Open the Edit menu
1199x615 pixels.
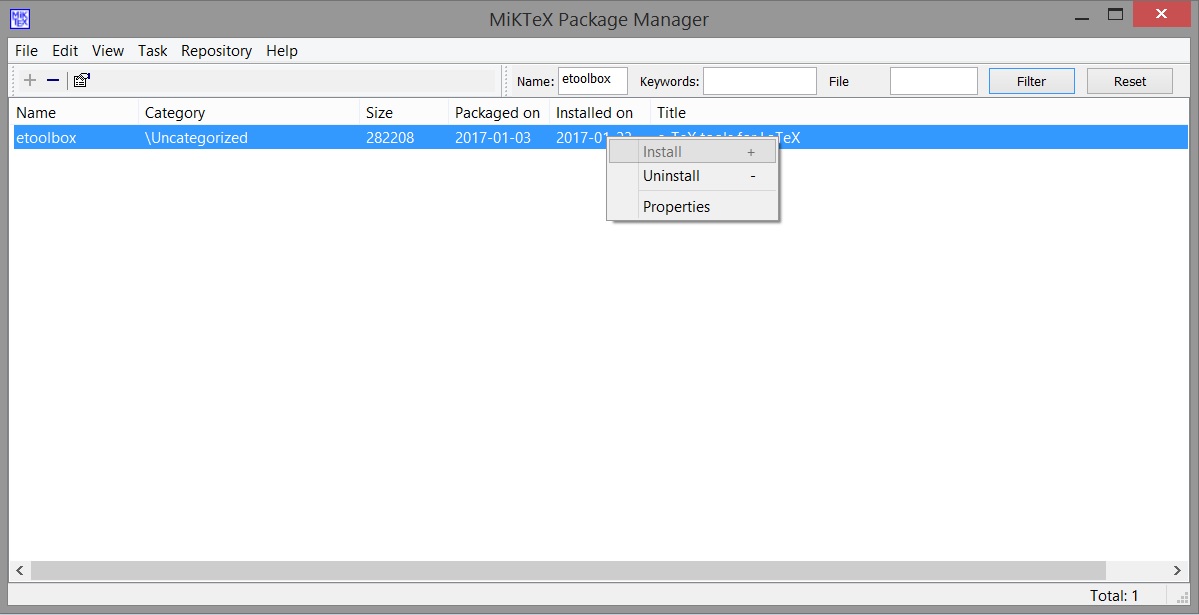tap(65, 50)
